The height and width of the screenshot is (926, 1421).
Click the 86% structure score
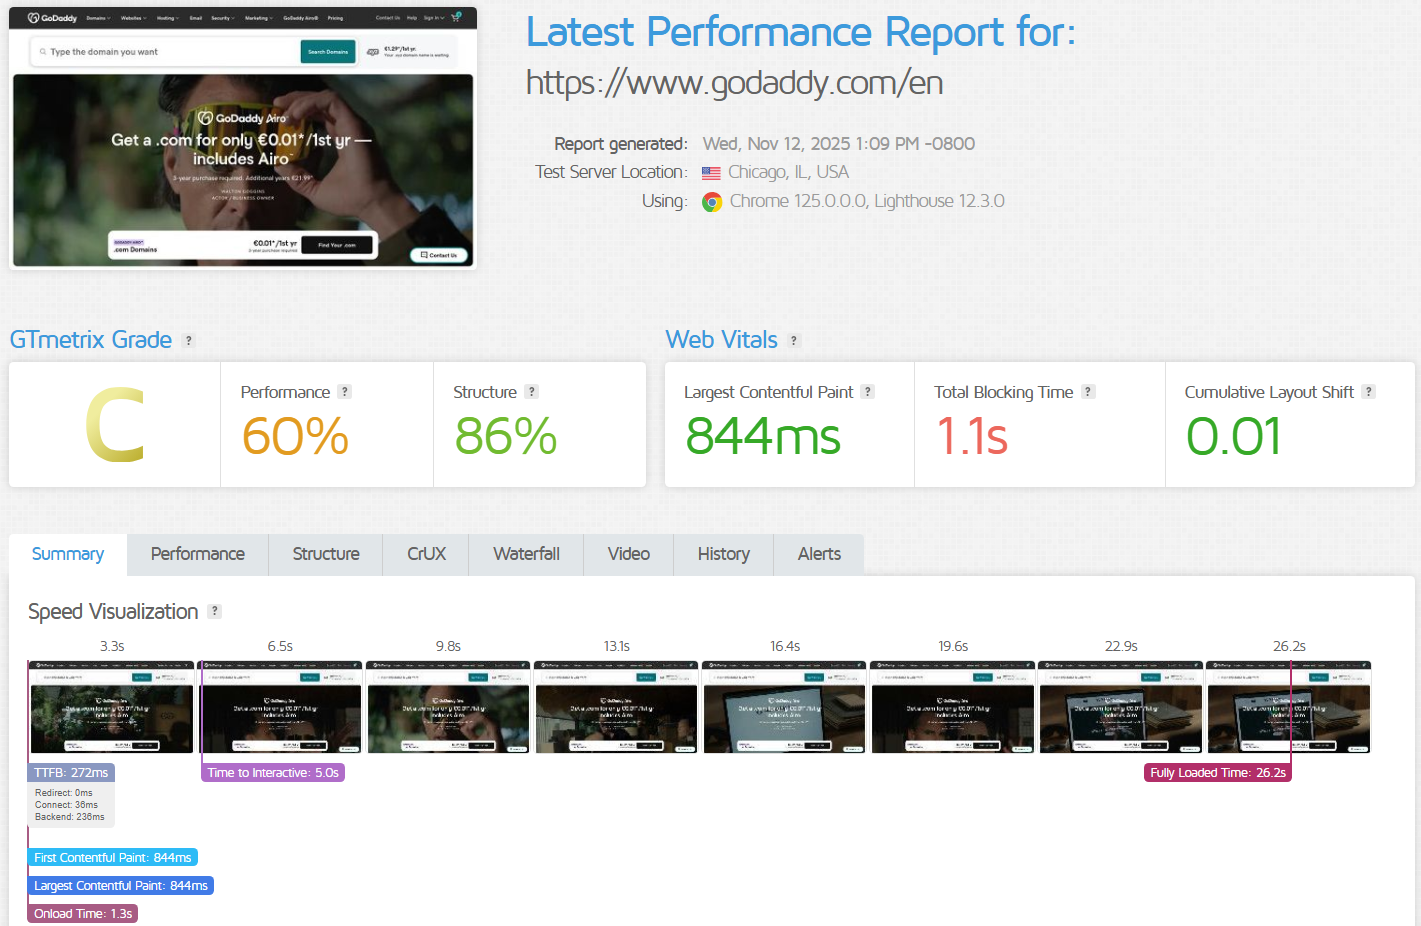(506, 437)
